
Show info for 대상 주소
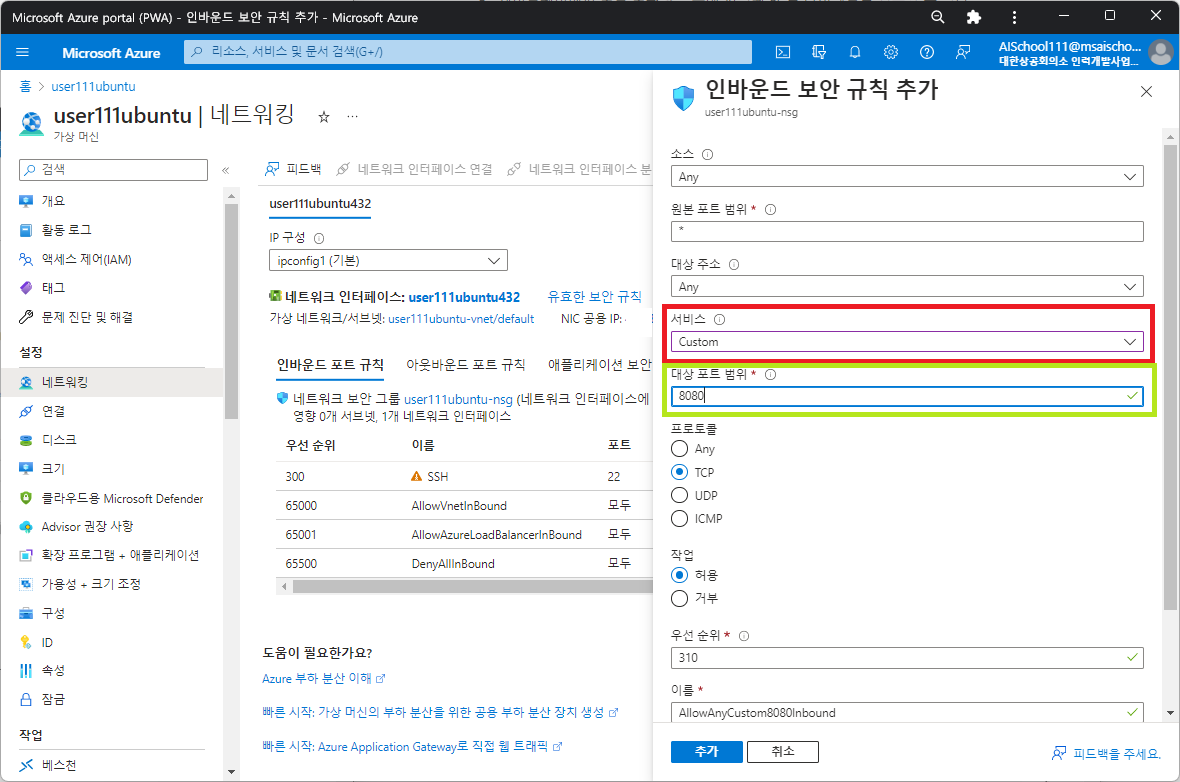[x=734, y=265]
